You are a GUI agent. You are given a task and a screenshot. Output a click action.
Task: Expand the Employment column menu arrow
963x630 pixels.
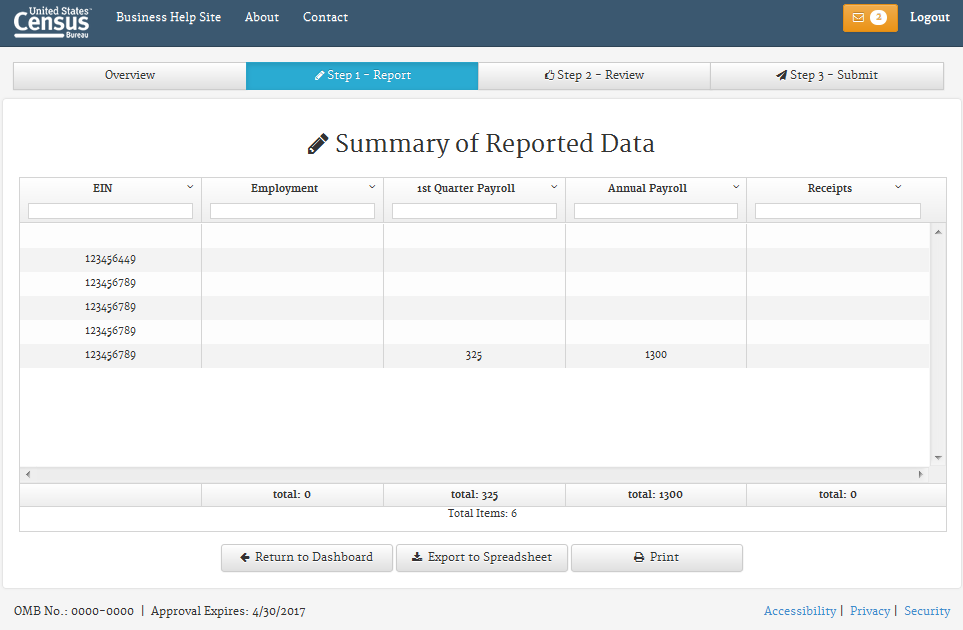tap(372, 187)
